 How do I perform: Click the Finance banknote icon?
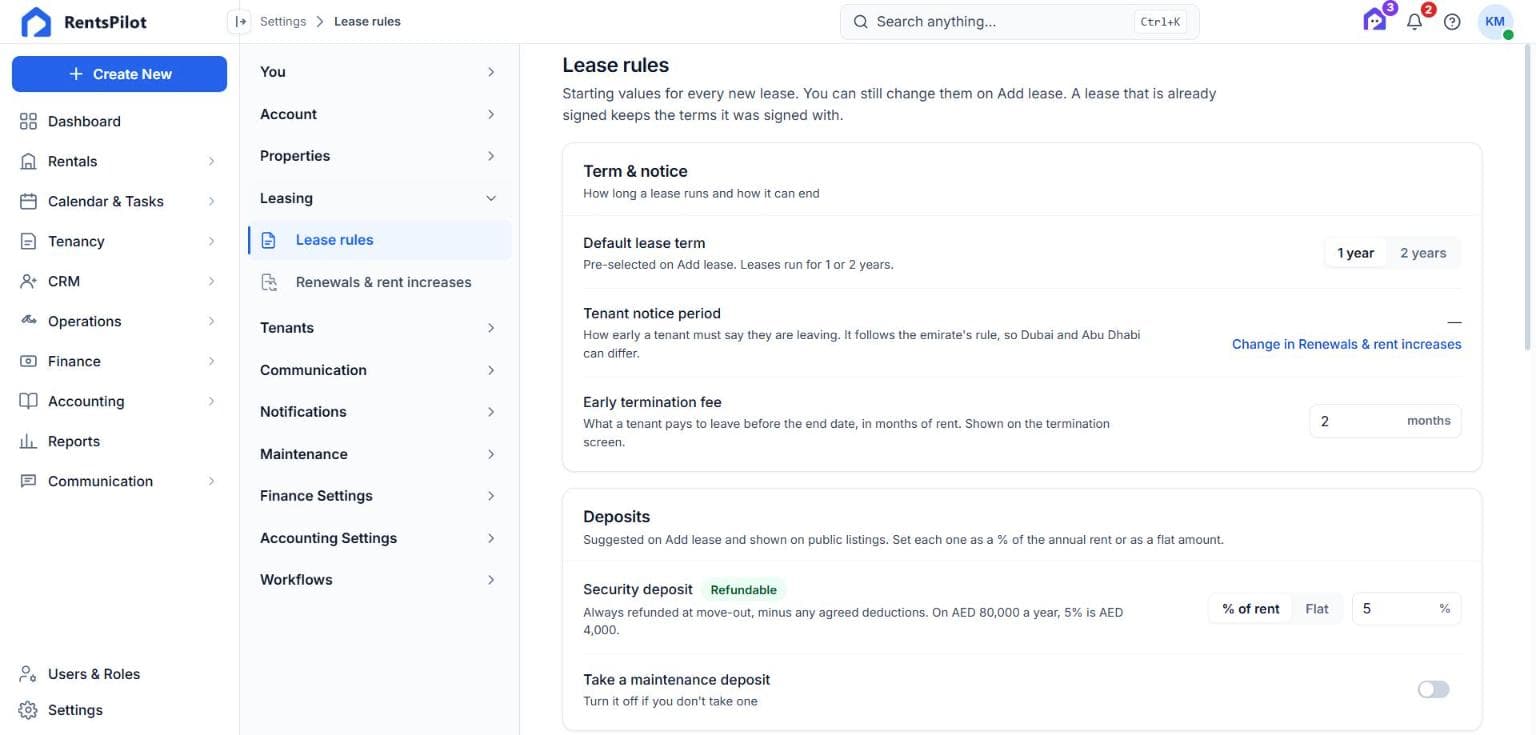28,361
